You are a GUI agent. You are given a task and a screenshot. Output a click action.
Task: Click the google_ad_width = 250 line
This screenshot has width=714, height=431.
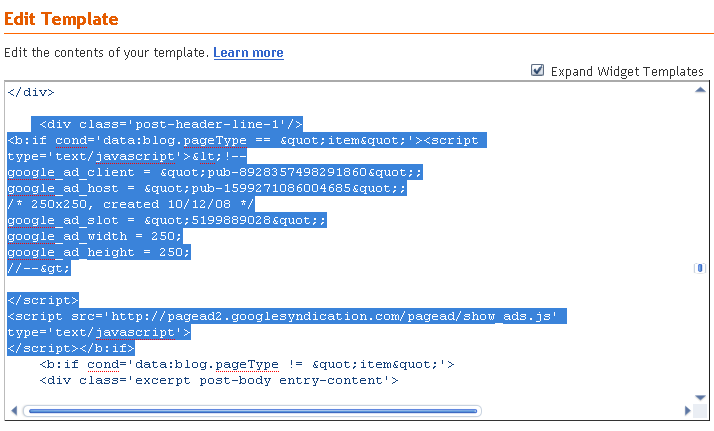coord(95,237)
